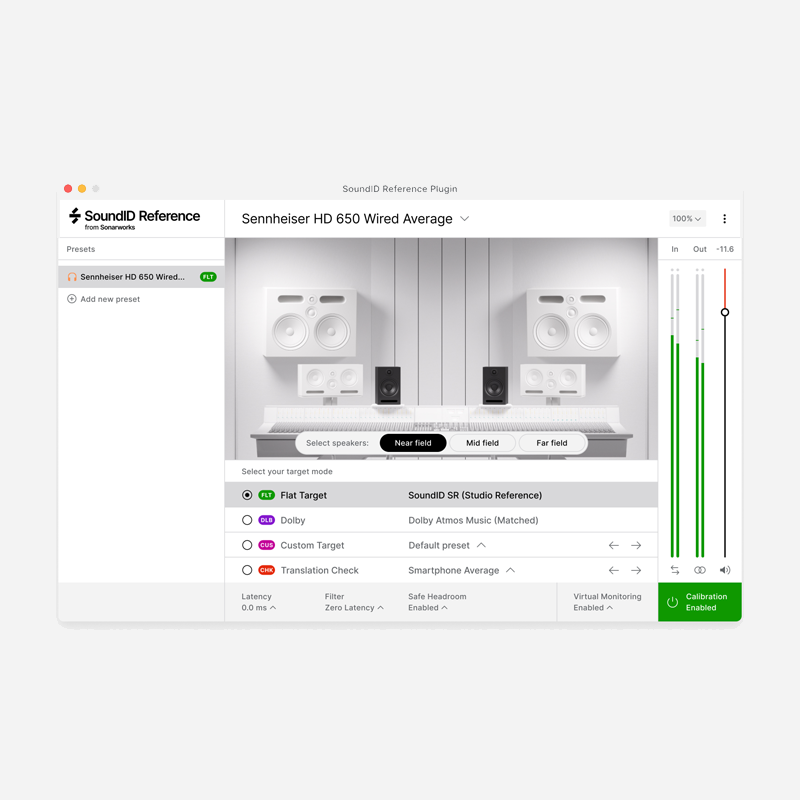800x800 pixels.
Task: Click the green FLT badge on the sidebar preset
Action: (x=207, y=276)
